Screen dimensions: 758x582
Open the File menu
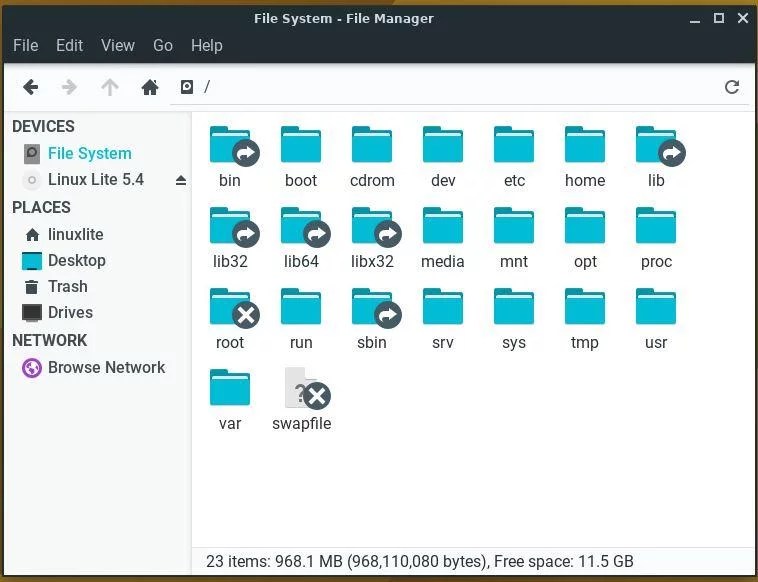pos(26,45)
